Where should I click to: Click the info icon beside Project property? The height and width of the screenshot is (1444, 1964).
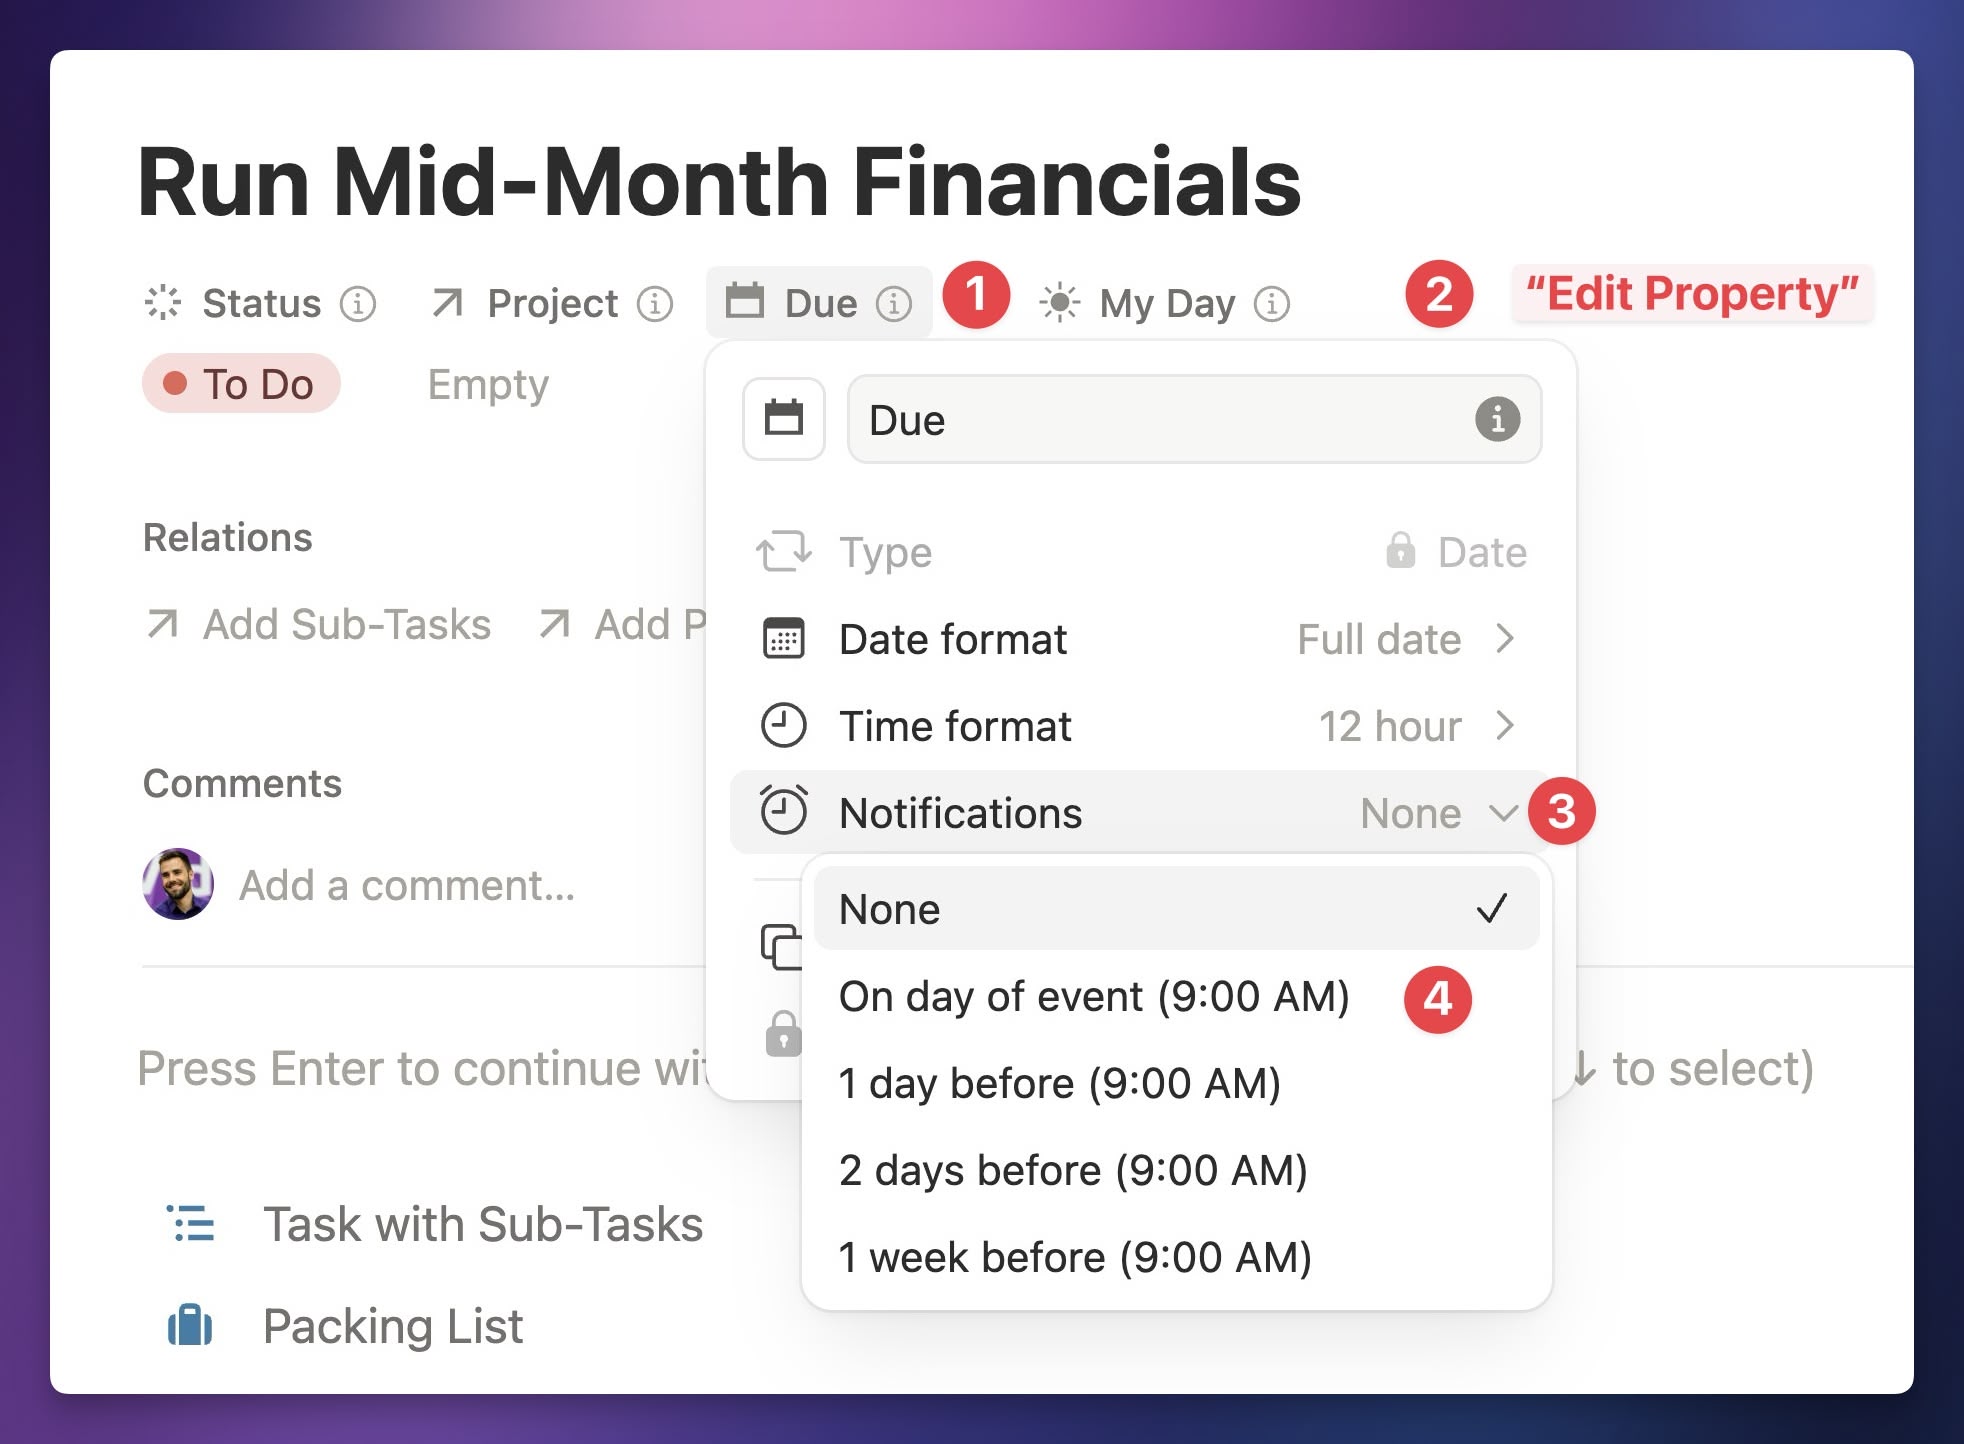tap(655, 303)
